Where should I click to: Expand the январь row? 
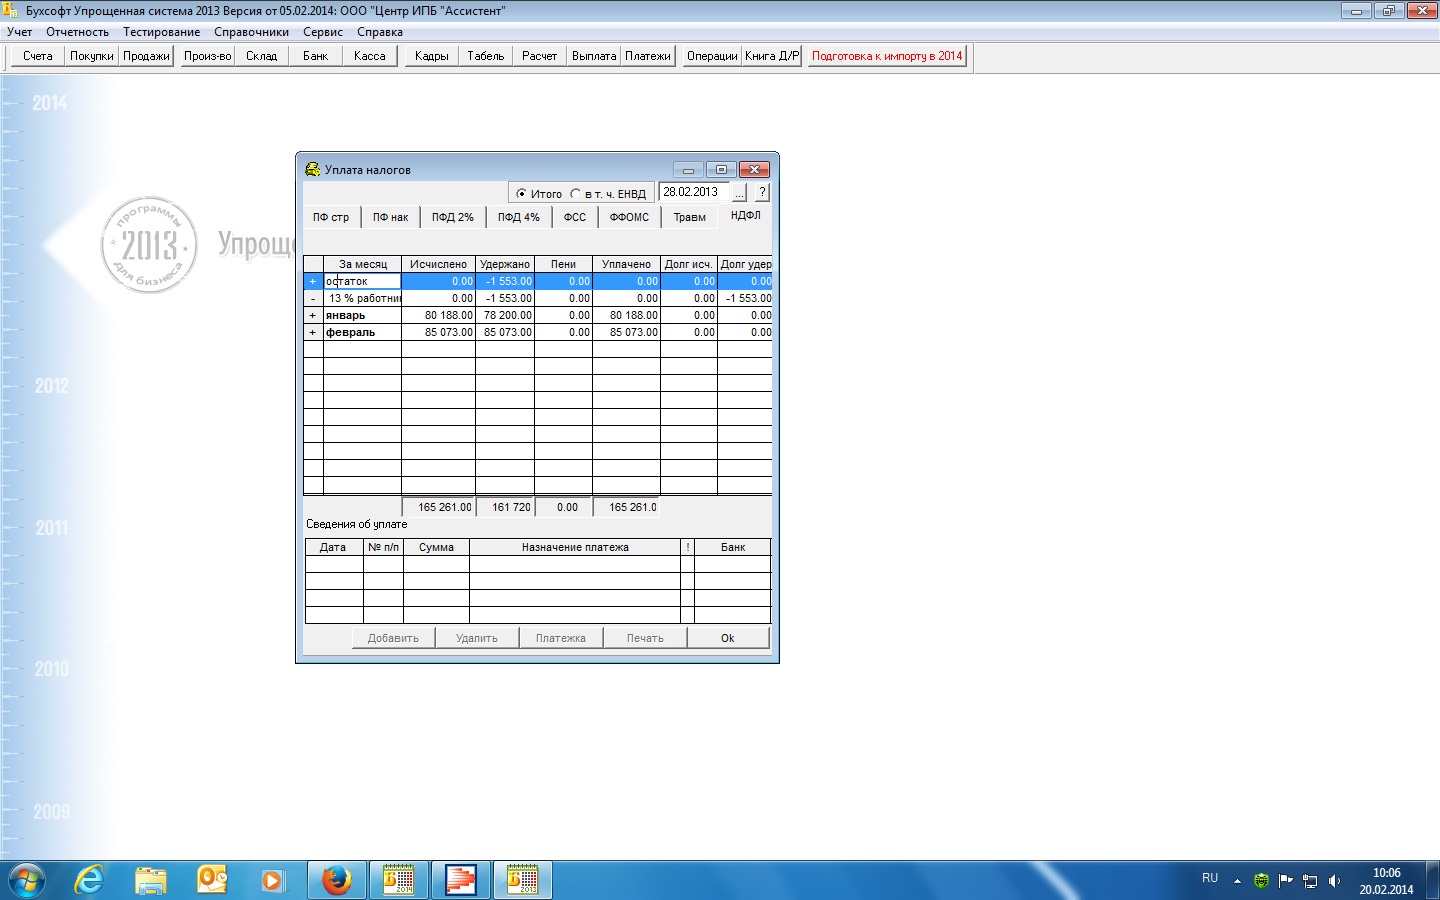(313, 316)
